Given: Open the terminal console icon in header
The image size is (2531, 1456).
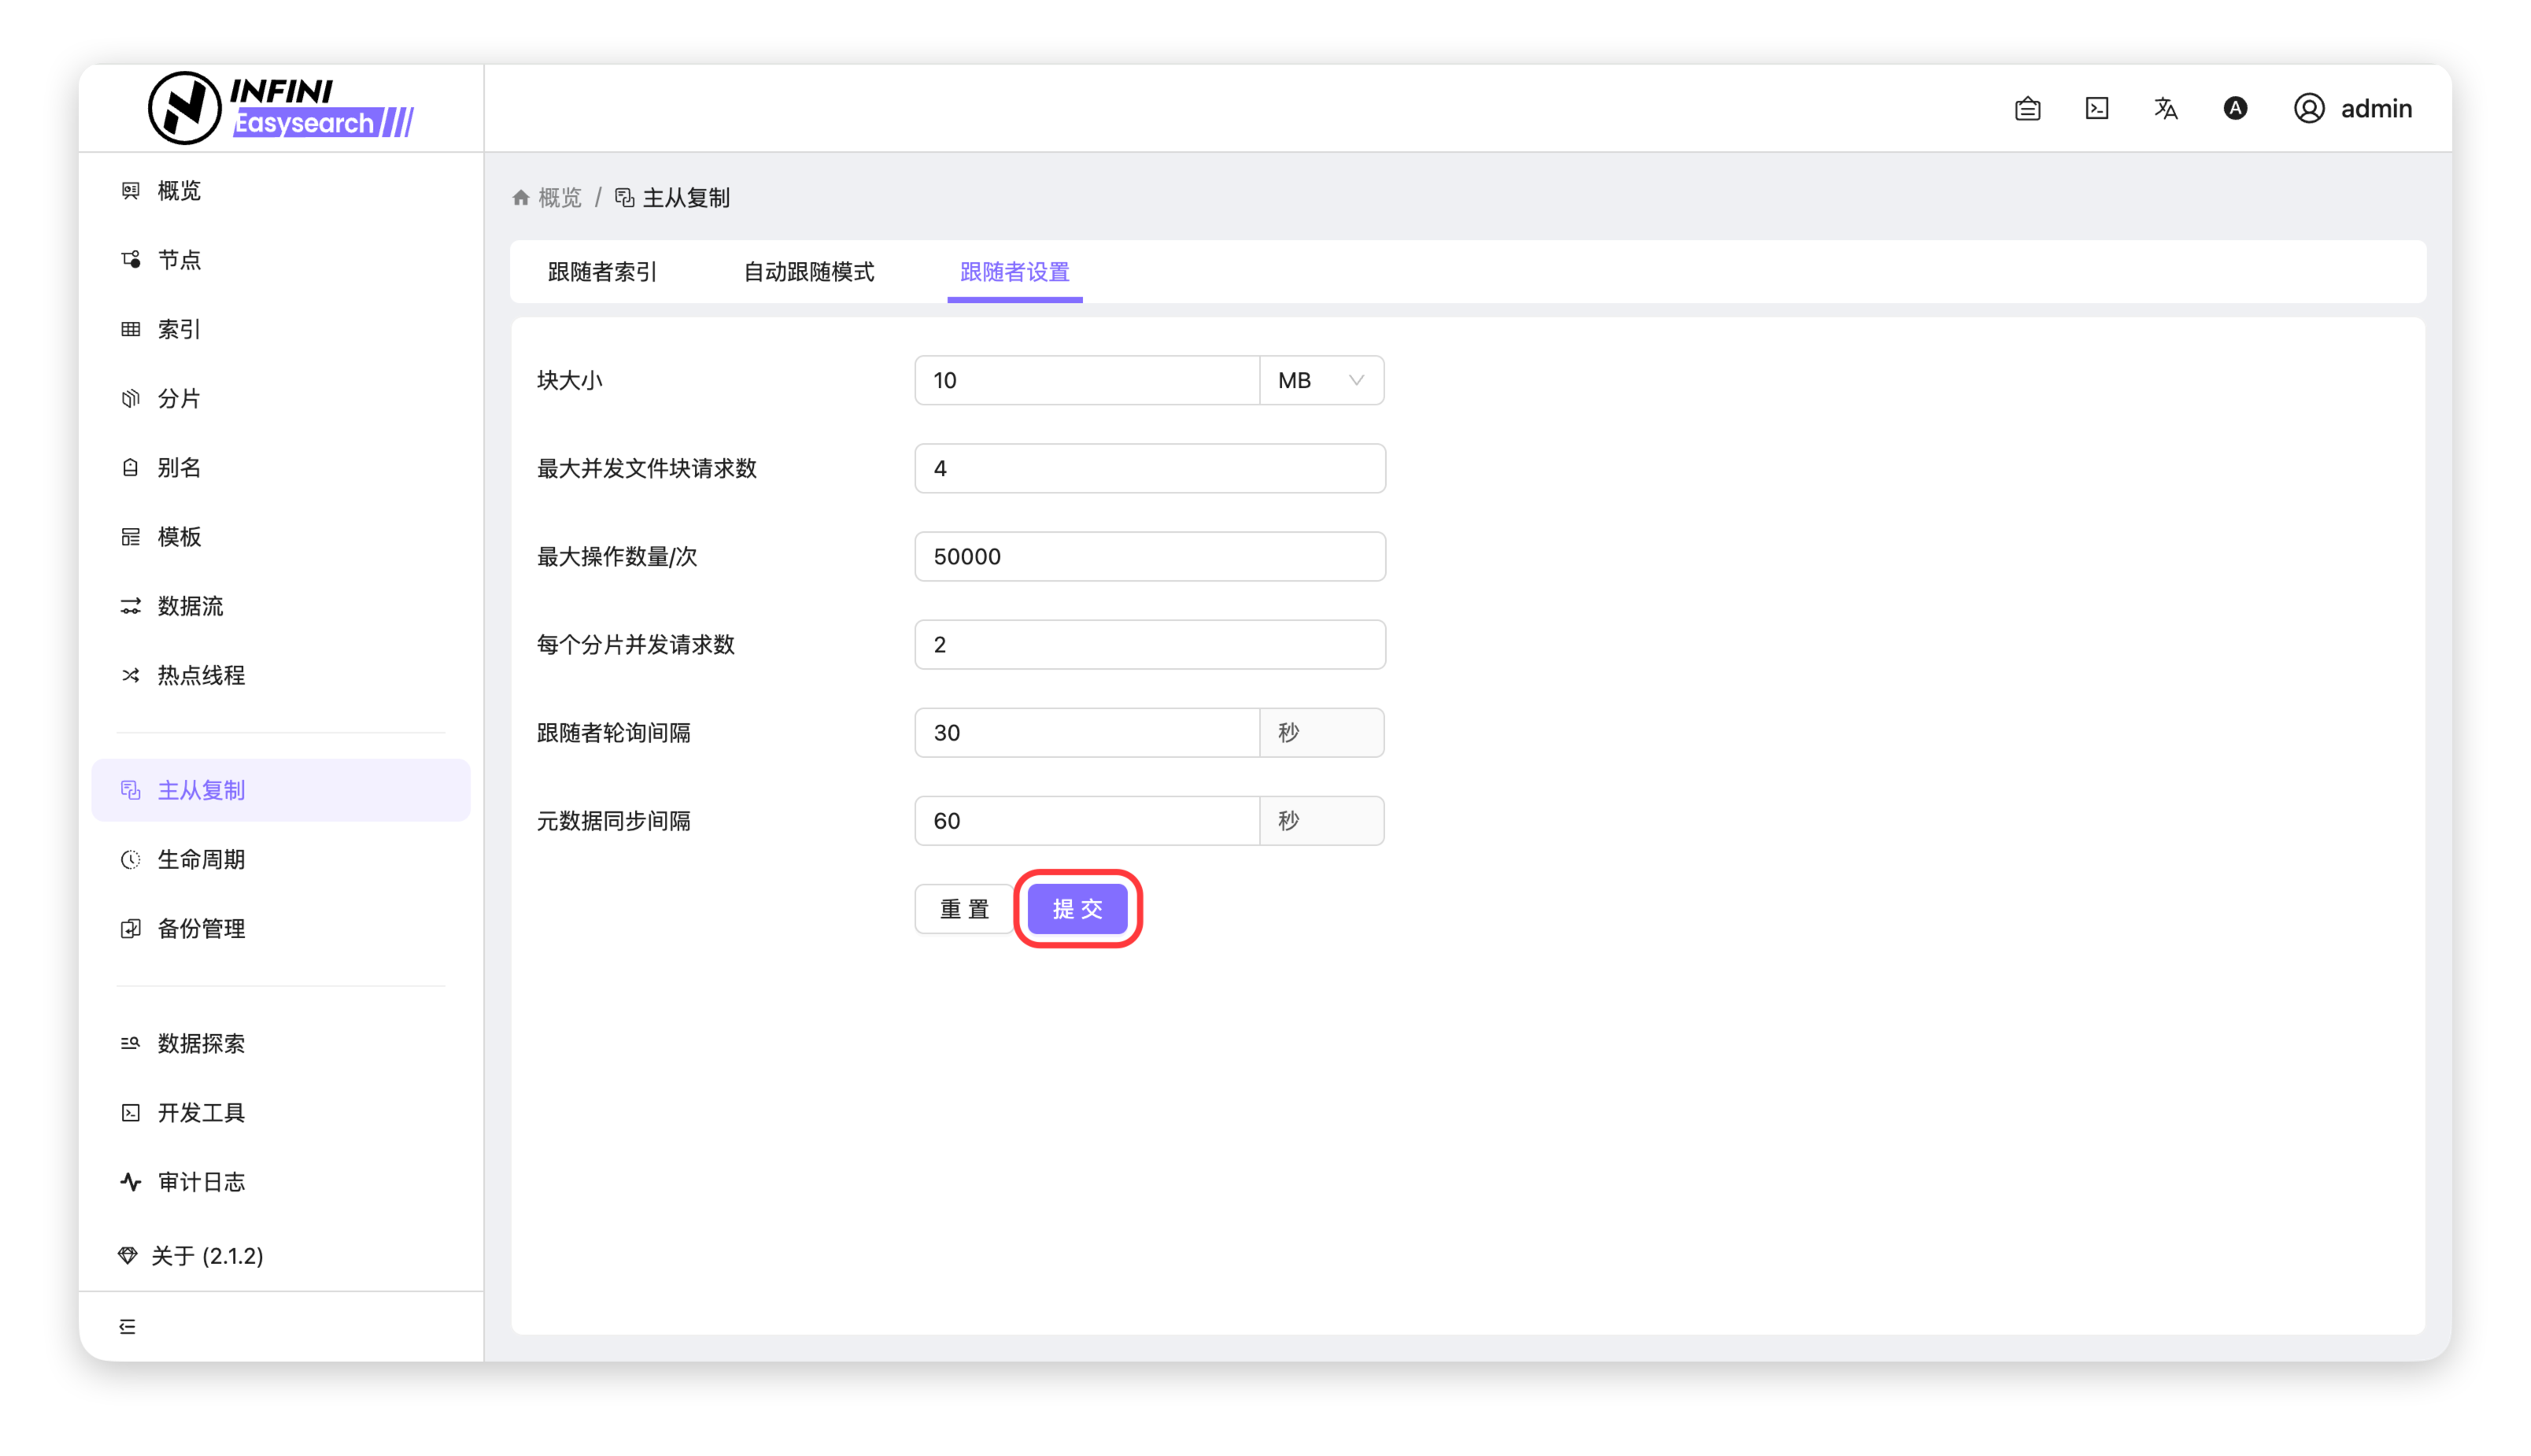Looking at the screenshot, I should [x=2097, y=108].
